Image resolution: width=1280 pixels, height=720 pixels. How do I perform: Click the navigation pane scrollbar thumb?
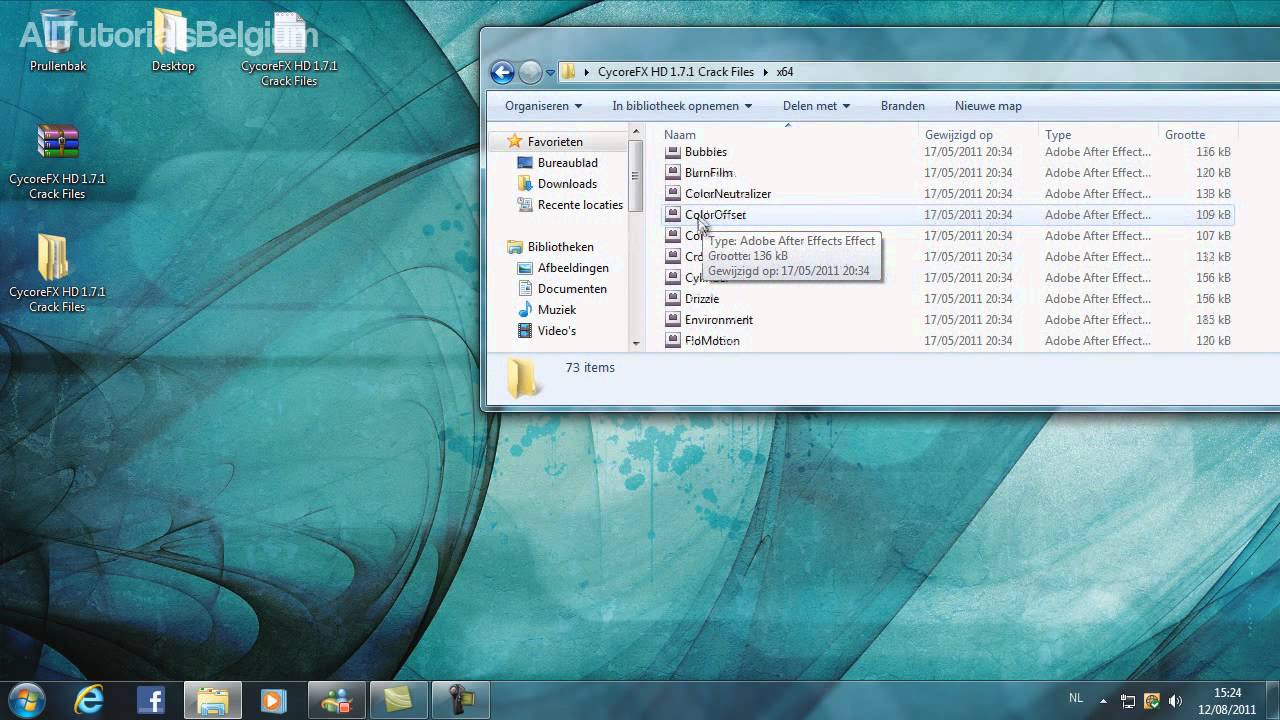click(x=635, y=176)
